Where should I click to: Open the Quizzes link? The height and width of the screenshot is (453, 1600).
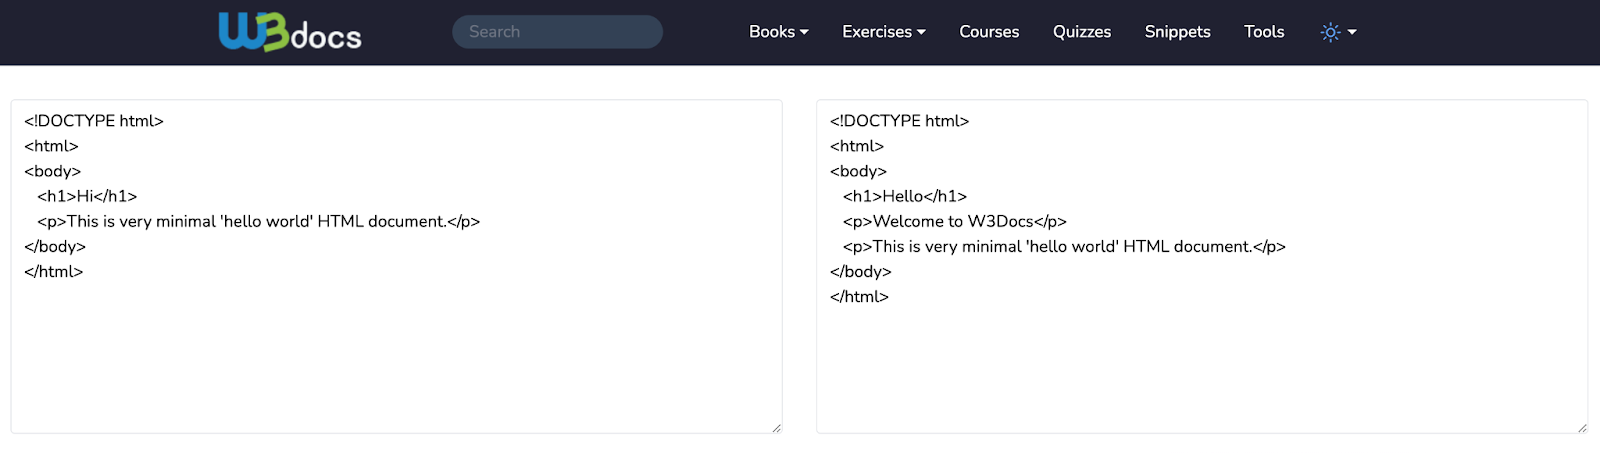1081,32
